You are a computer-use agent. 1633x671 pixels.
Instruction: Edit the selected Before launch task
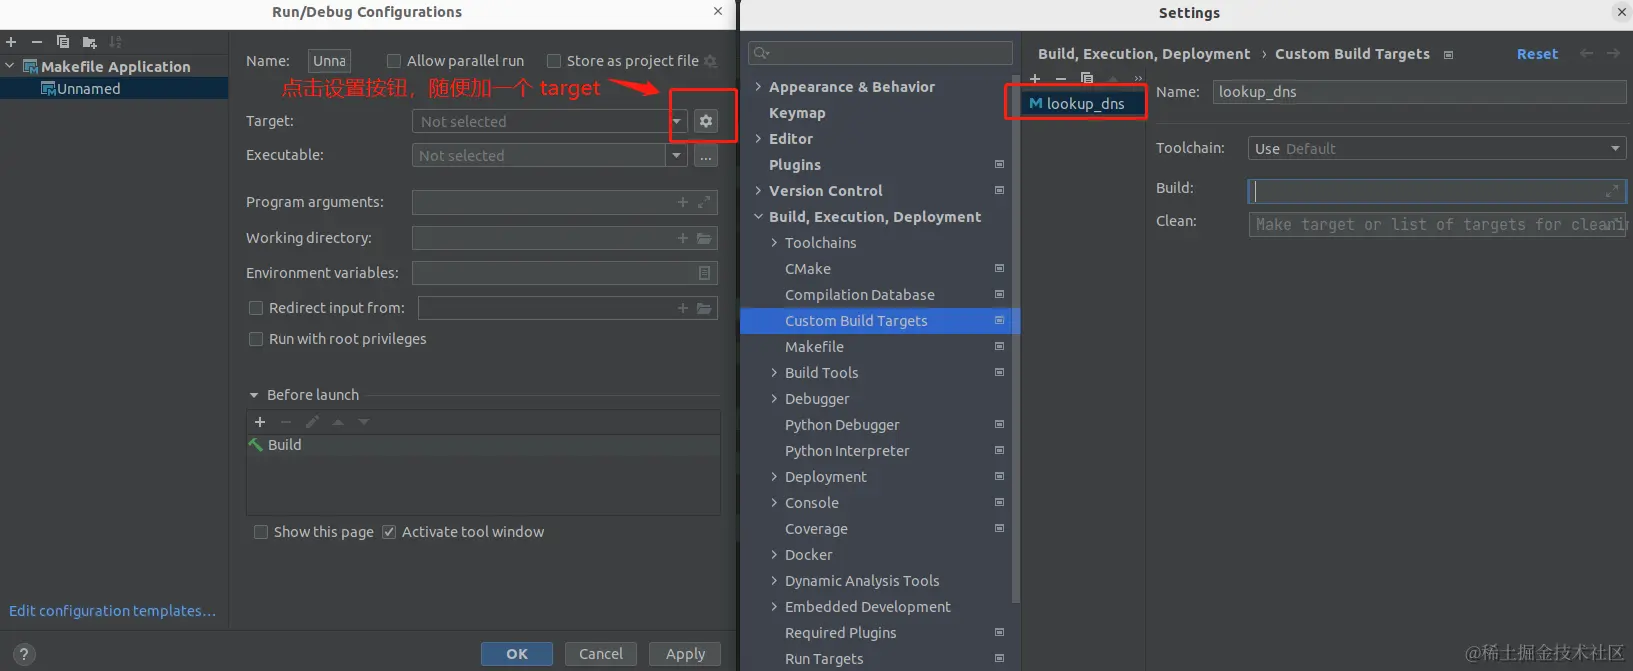tap(312, 422)
